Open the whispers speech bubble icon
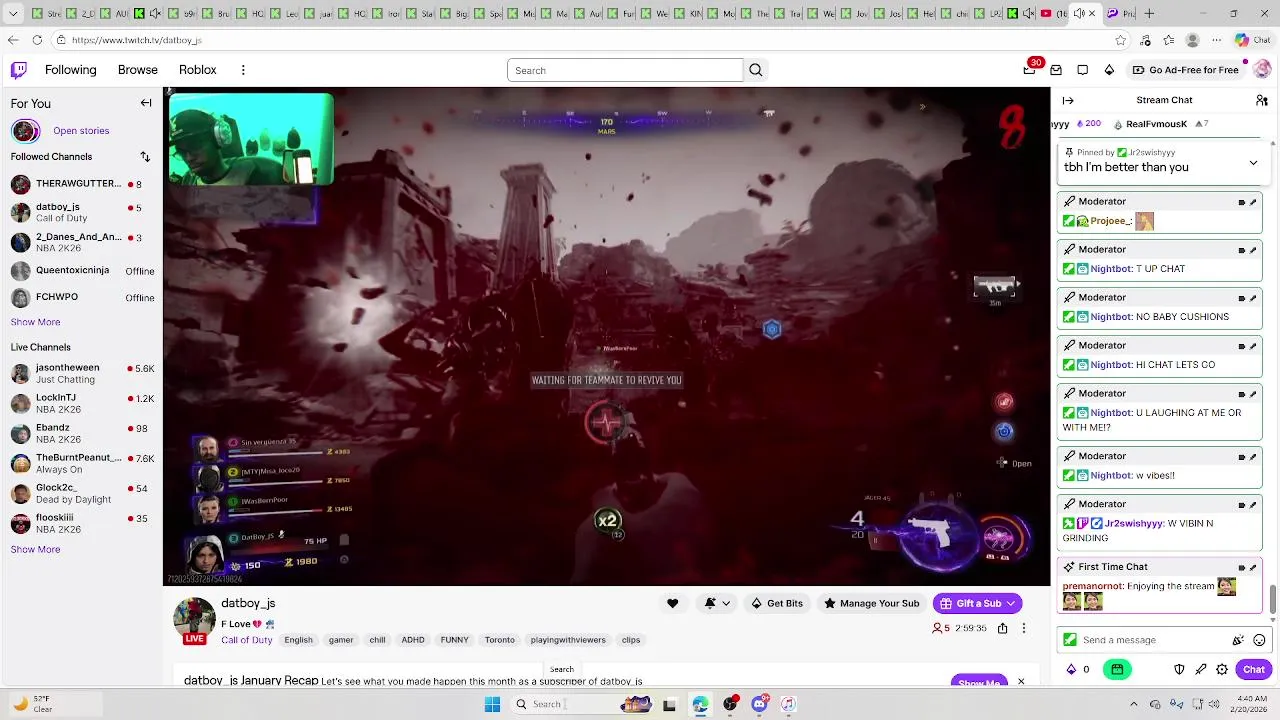 [x=1083, y=70]
